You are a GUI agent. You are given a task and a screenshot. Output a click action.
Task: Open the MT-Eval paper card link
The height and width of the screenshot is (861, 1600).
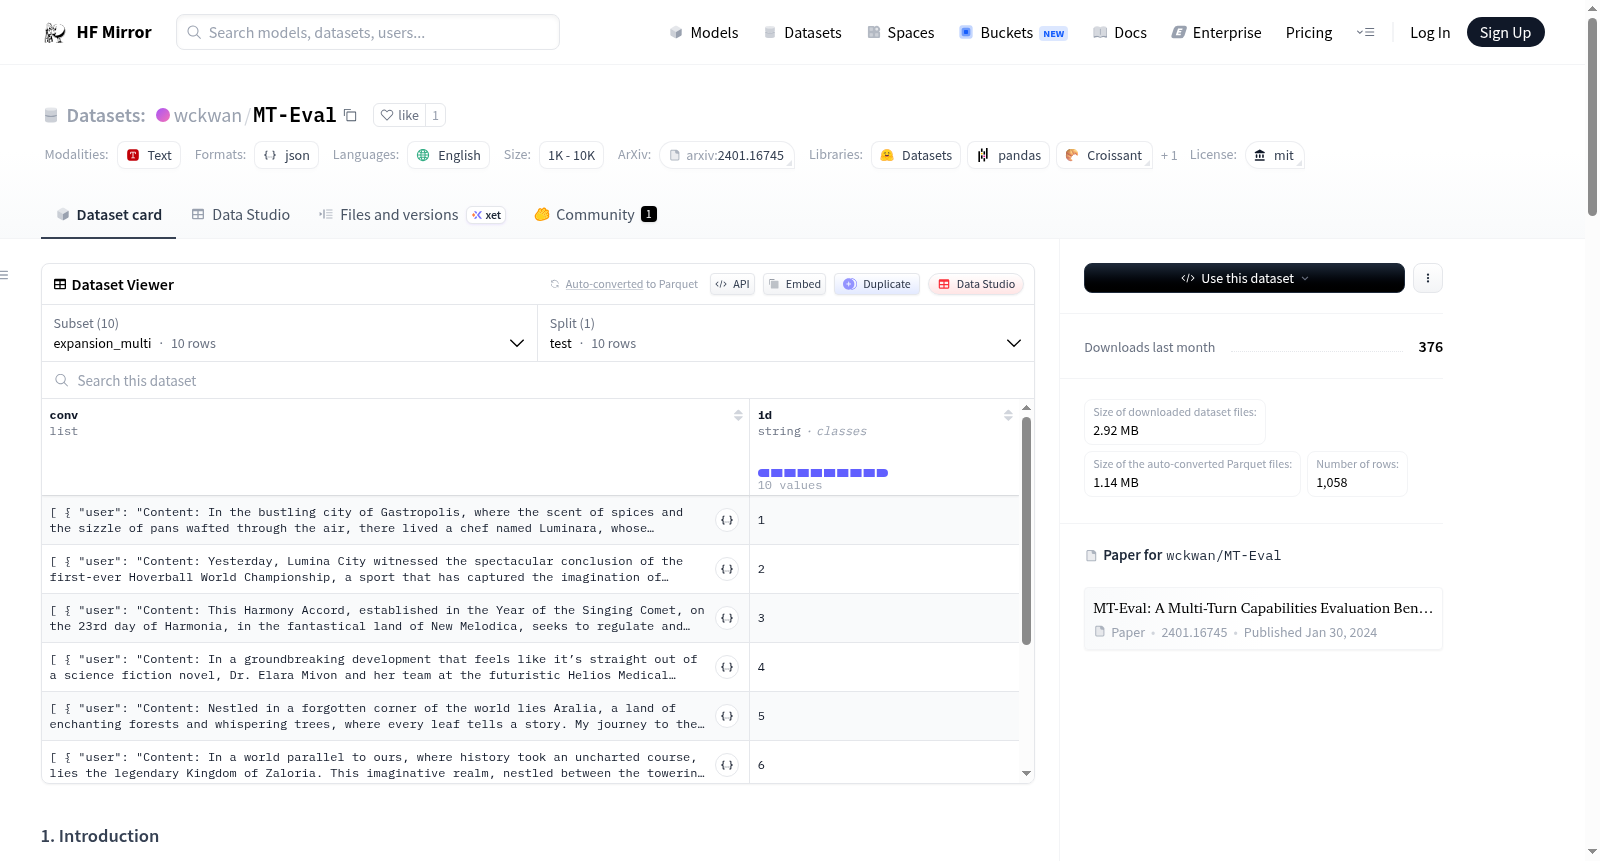[x=1263, y=619]
